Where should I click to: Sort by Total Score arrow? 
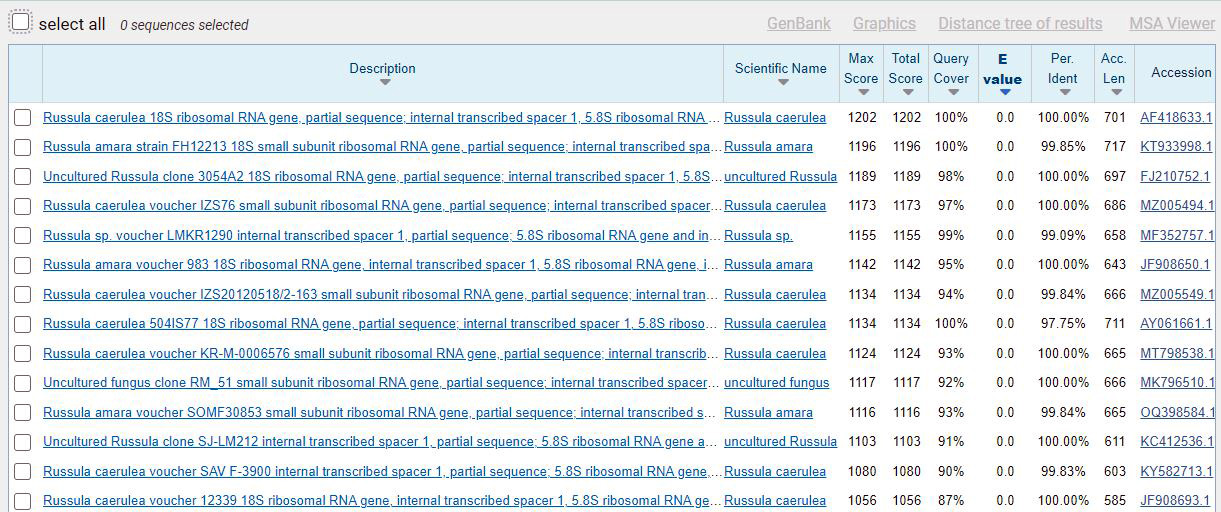[906, 93]
